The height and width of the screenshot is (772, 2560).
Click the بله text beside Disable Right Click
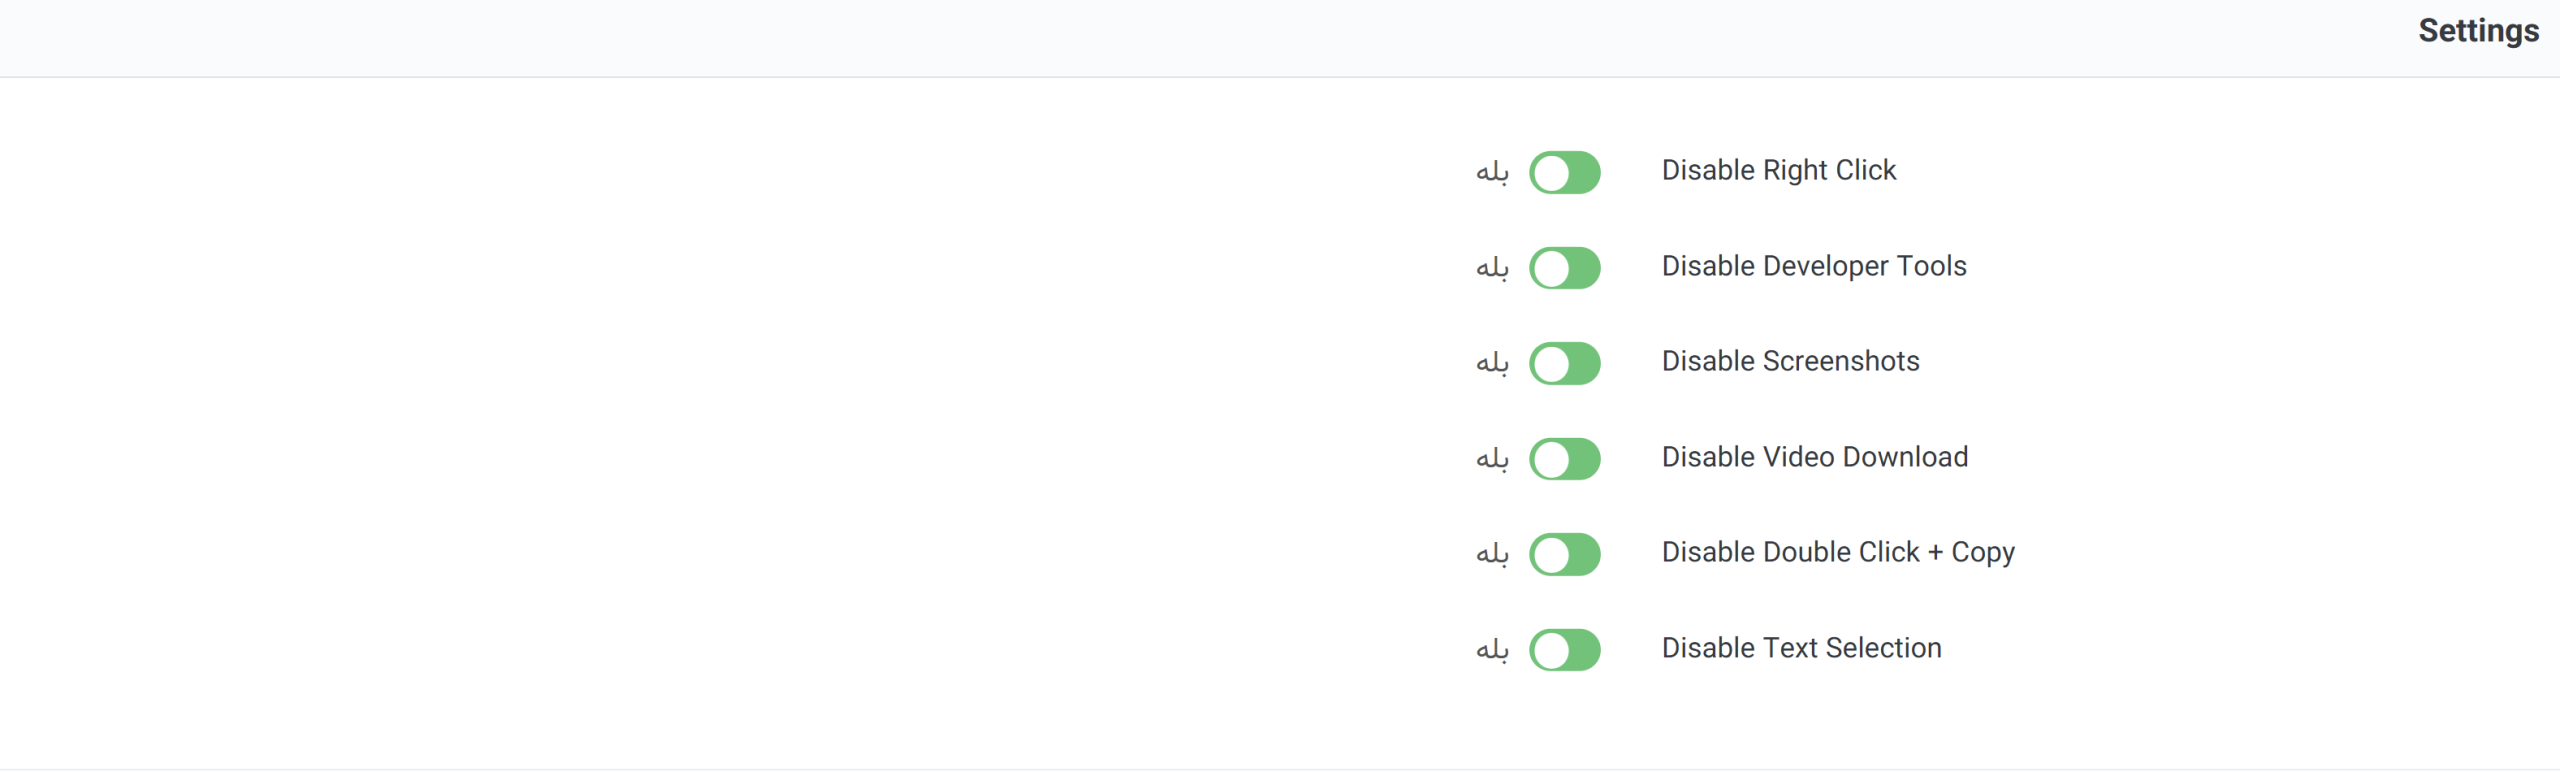(1492, 173)
